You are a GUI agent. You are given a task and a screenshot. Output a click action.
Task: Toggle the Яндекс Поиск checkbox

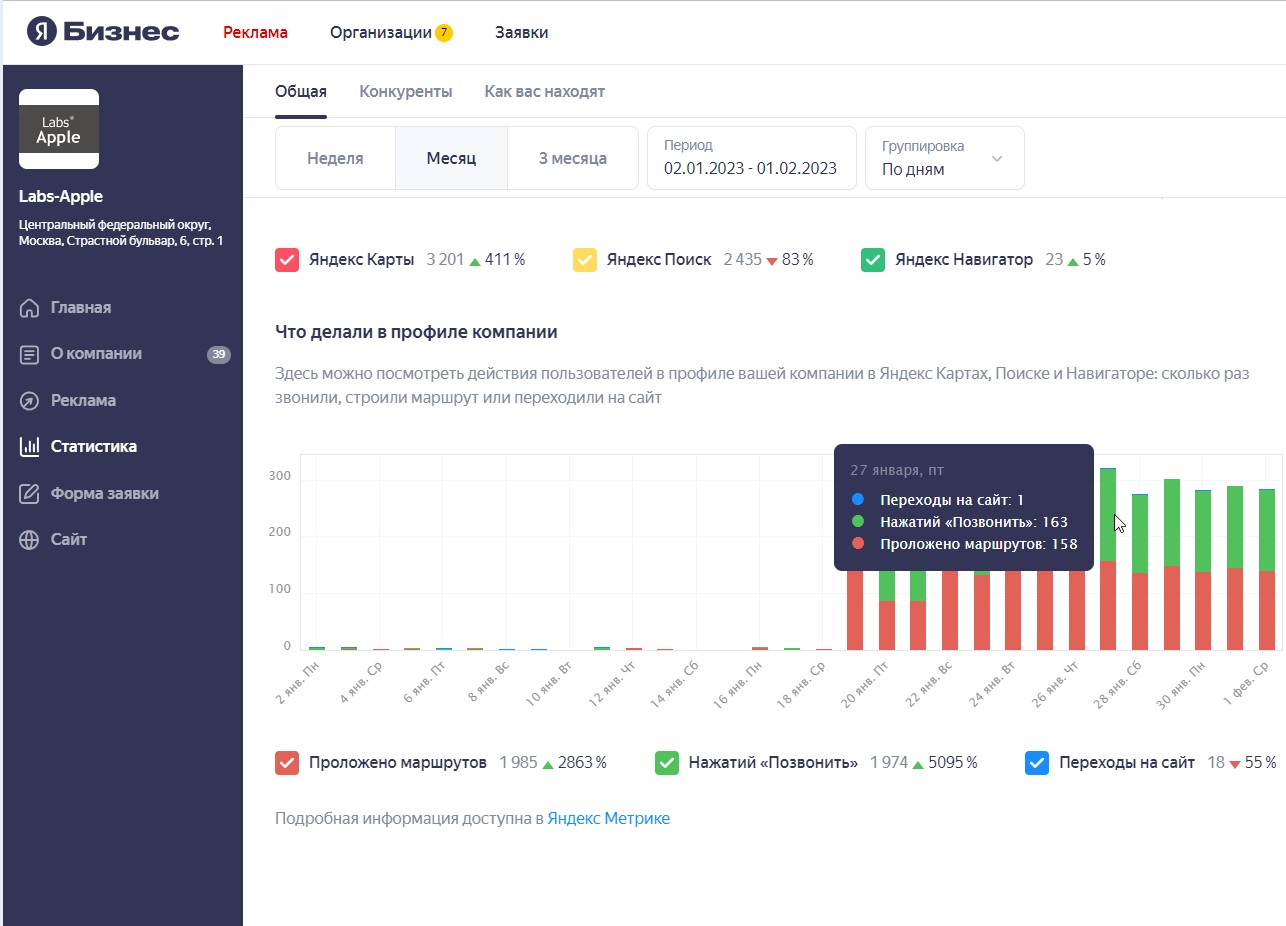[584, 260]
